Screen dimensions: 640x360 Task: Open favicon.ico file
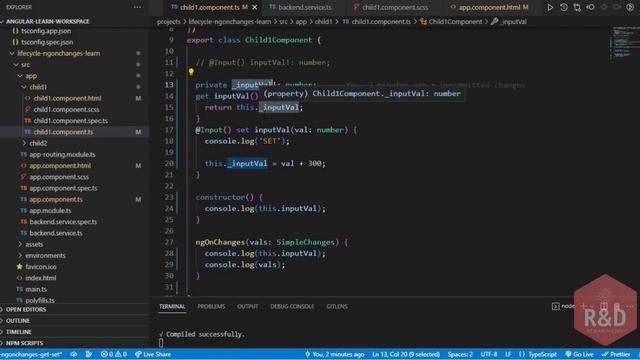pyautogui.click(x=41, y=267)
